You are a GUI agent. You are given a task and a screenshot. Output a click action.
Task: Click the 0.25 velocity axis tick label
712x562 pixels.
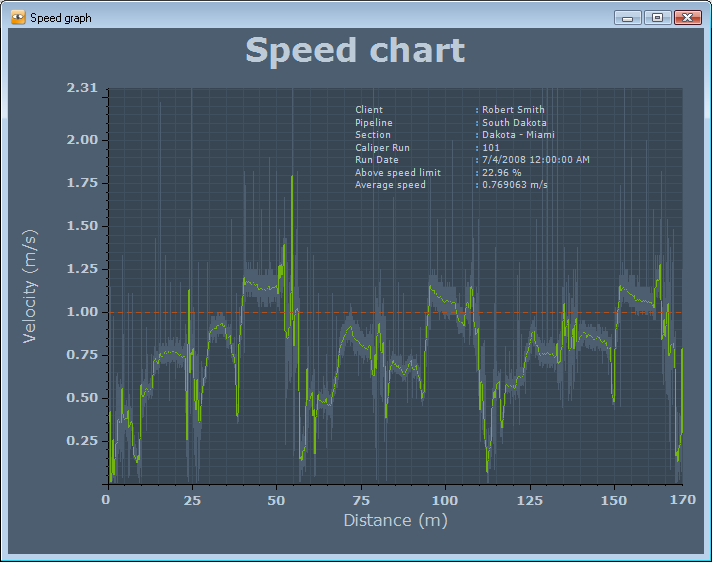[x=82, y=440]
